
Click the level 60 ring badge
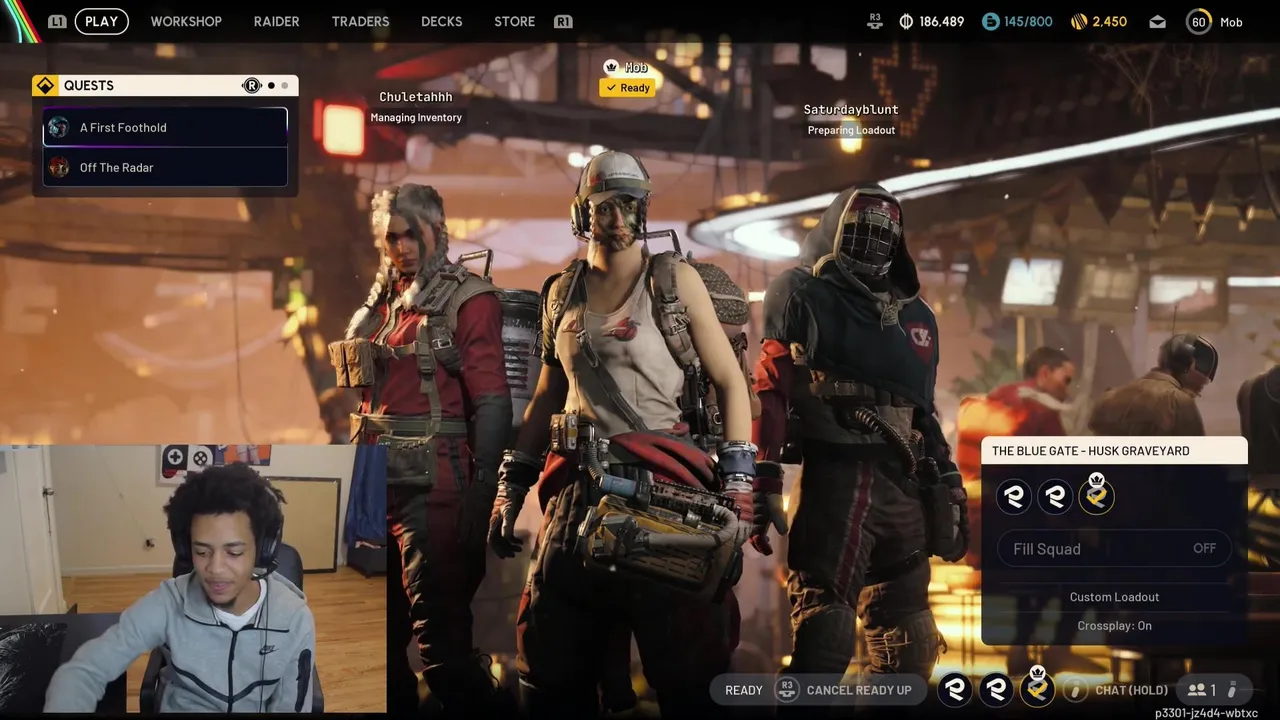pos(1199,21)
